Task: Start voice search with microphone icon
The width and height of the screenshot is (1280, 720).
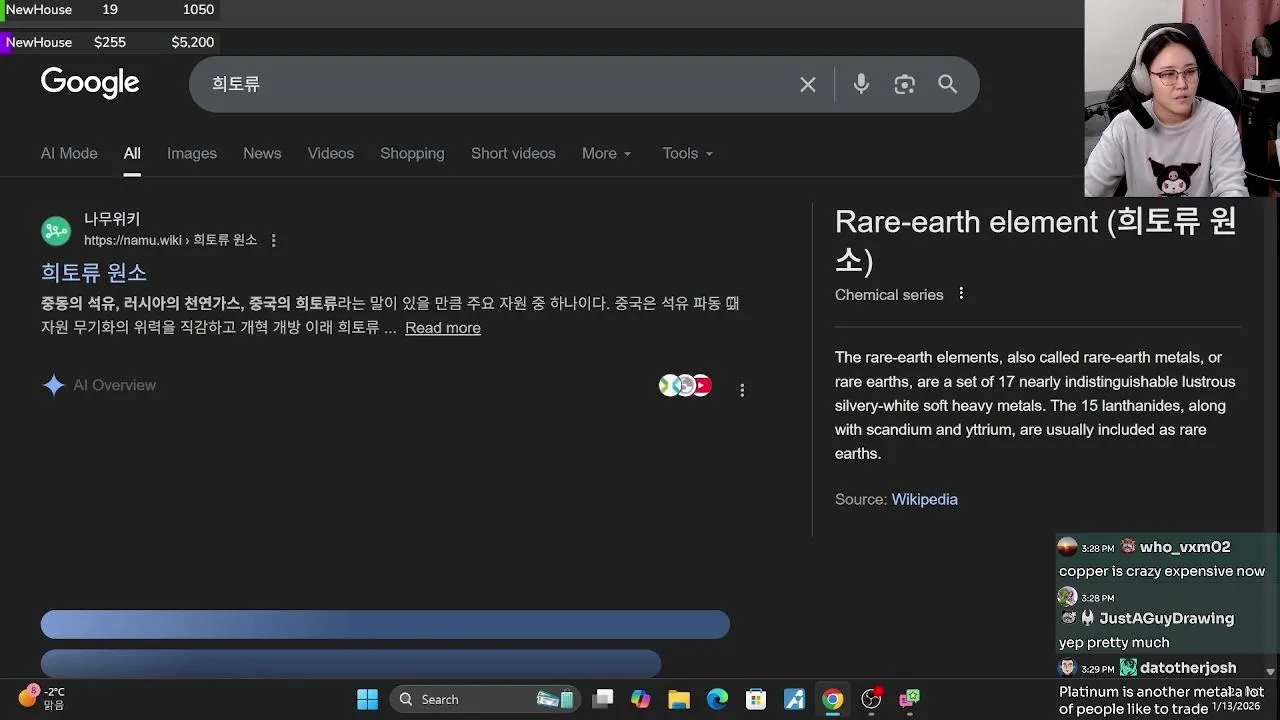Action: pyautogui.click(x=861, y=85)
